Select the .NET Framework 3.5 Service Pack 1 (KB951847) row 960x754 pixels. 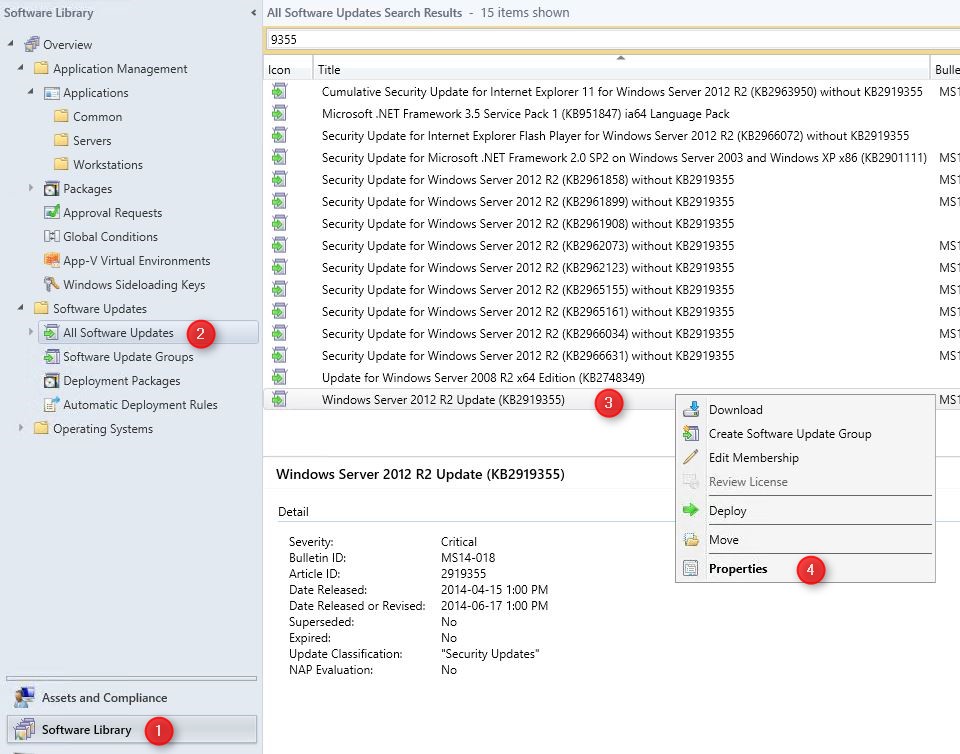click(x=612, y=114)
